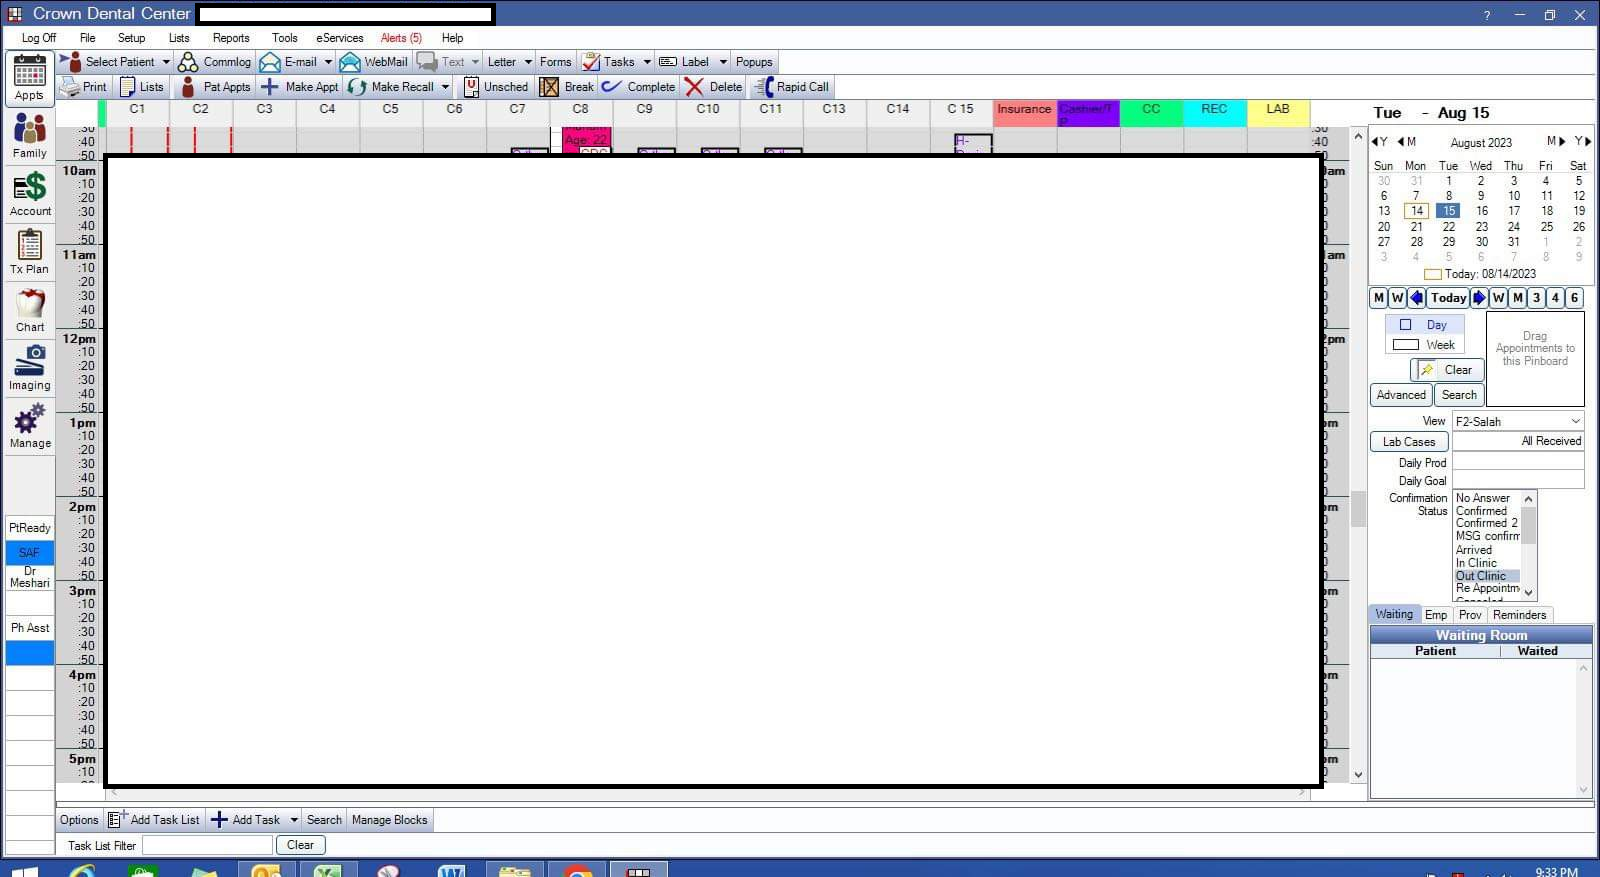Select August 16 in the calendar
This screenshot has height=877, width=1600.
tap(1481, 211)
